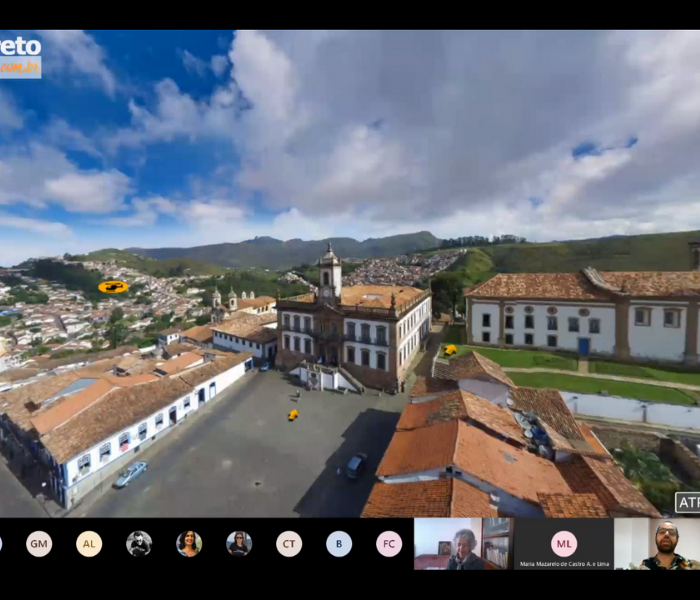Click the ML participant avatar

click(564, 543)
